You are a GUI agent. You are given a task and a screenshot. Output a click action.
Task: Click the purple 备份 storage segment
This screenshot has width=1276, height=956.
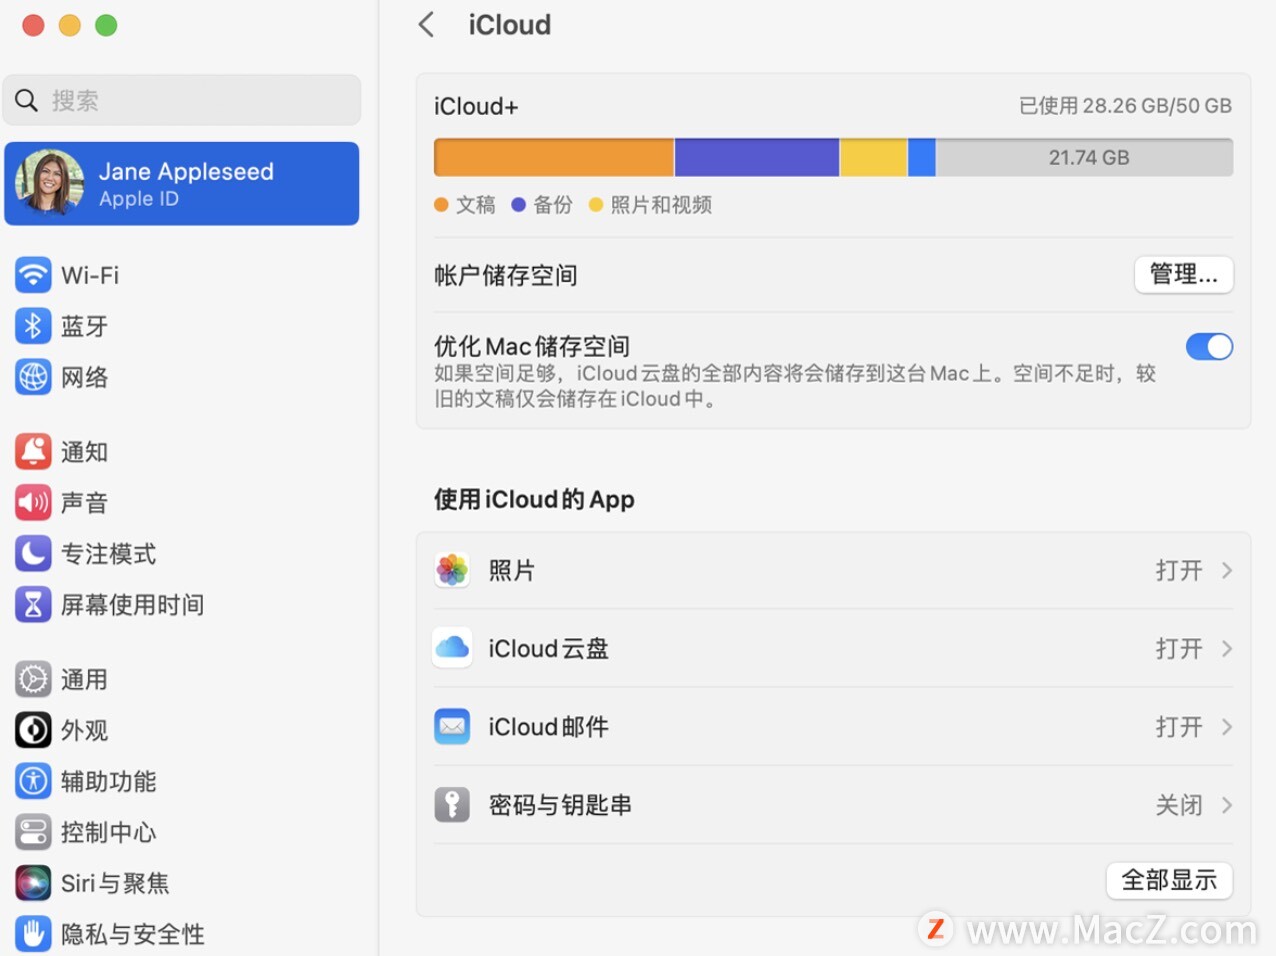[x=757, y=157]
